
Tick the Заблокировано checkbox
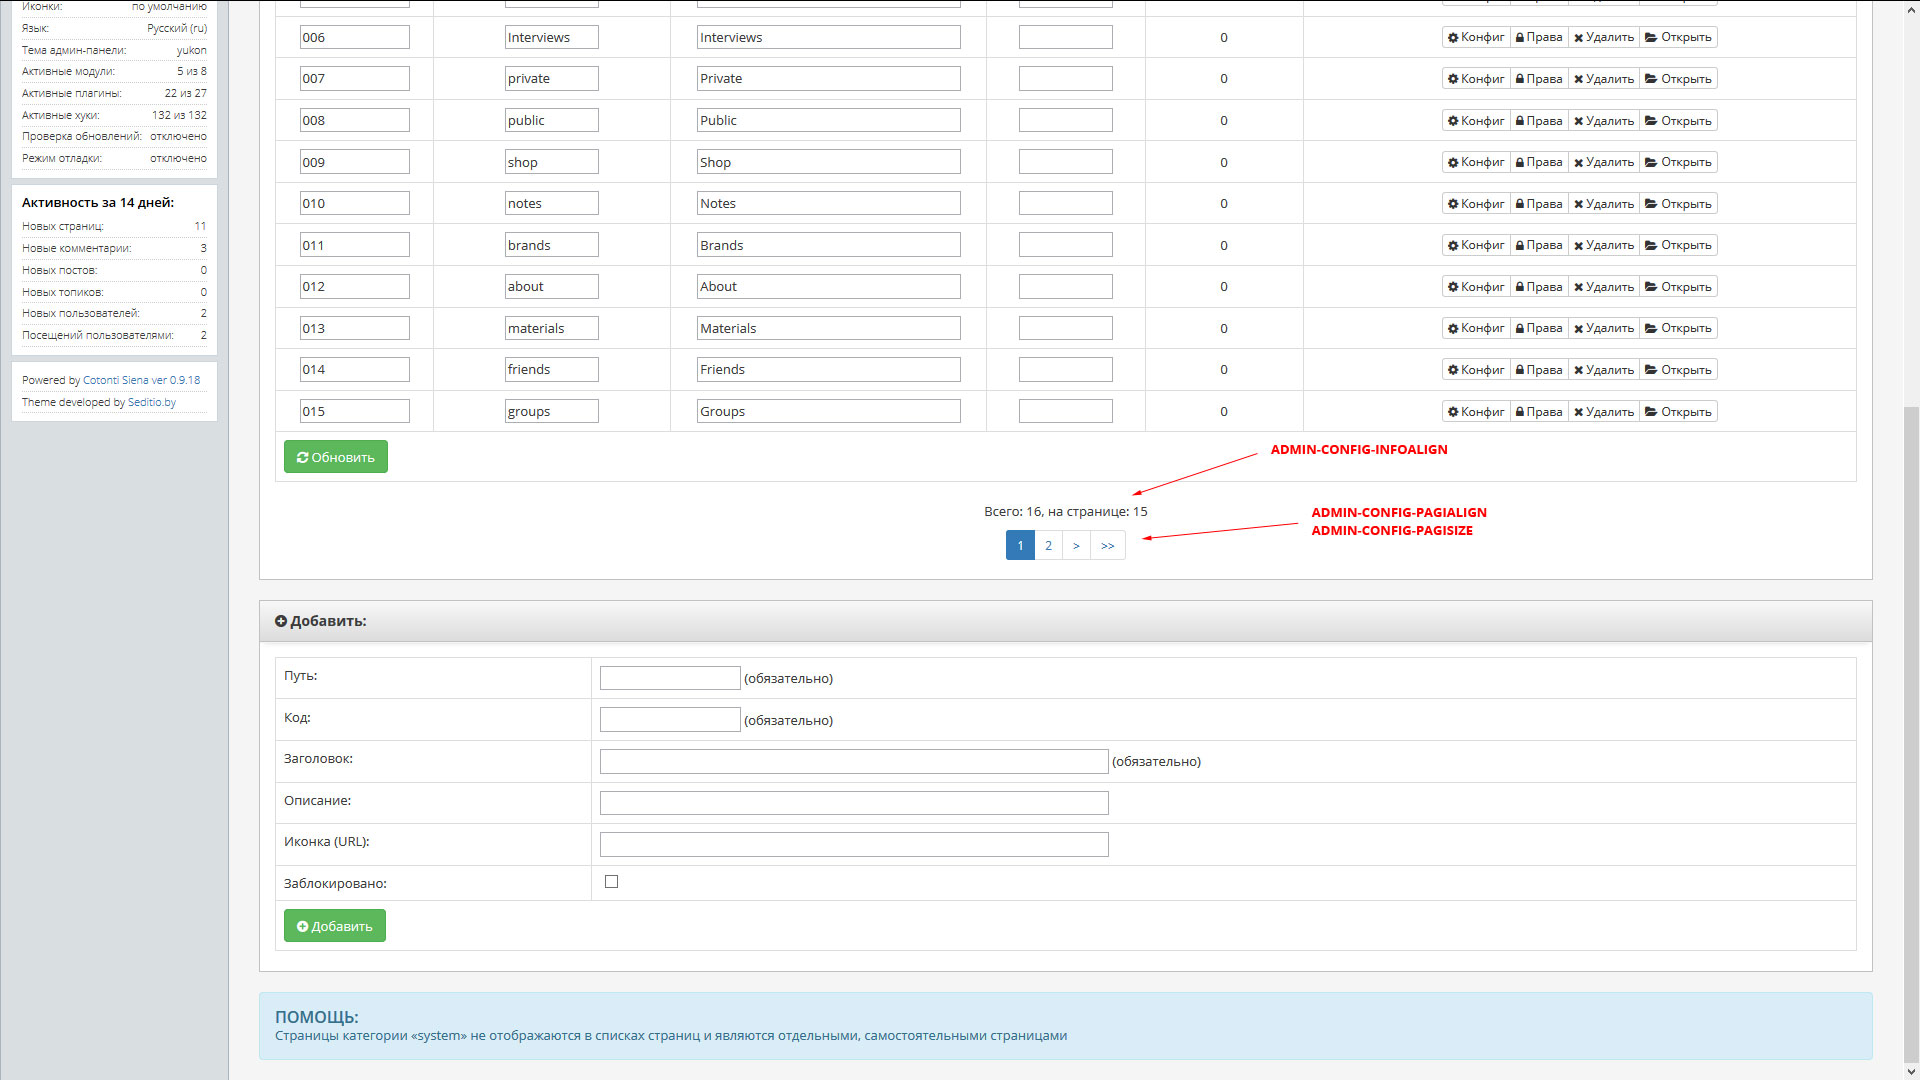[611, 882]
